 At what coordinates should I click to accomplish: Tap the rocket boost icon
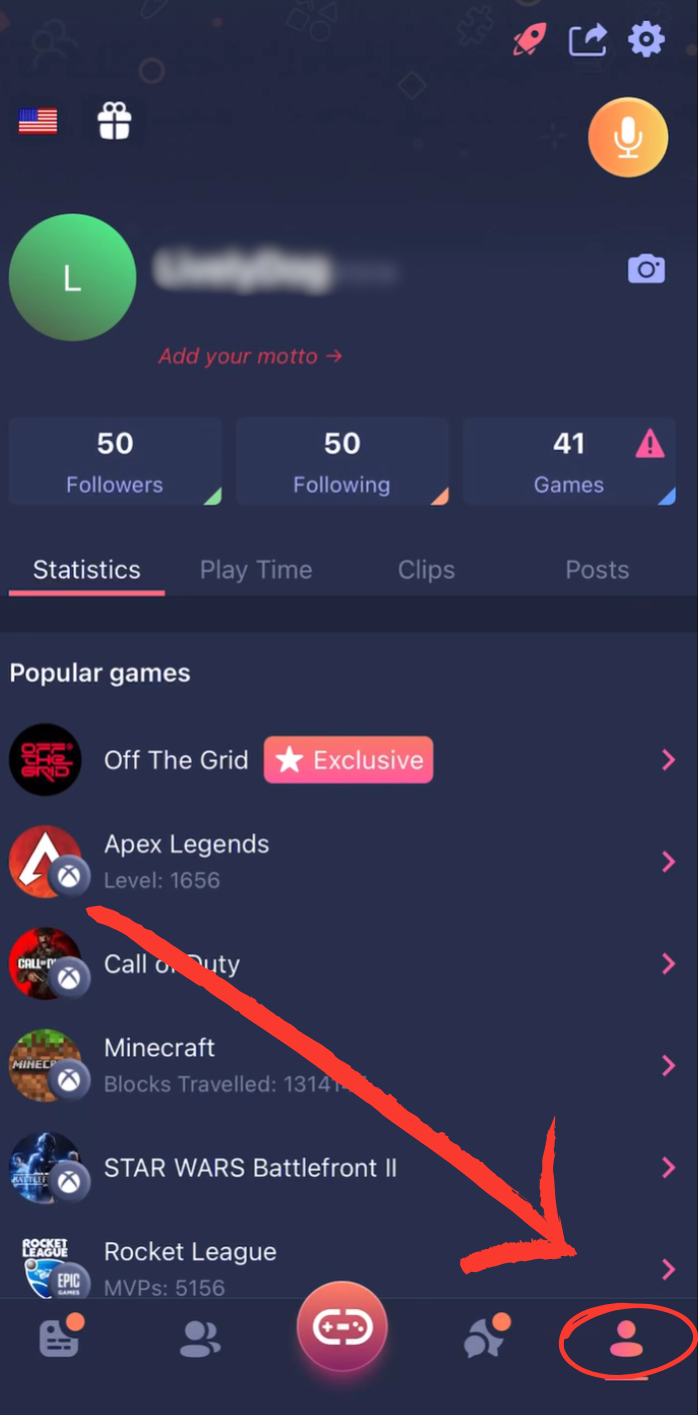click(530, 40)
